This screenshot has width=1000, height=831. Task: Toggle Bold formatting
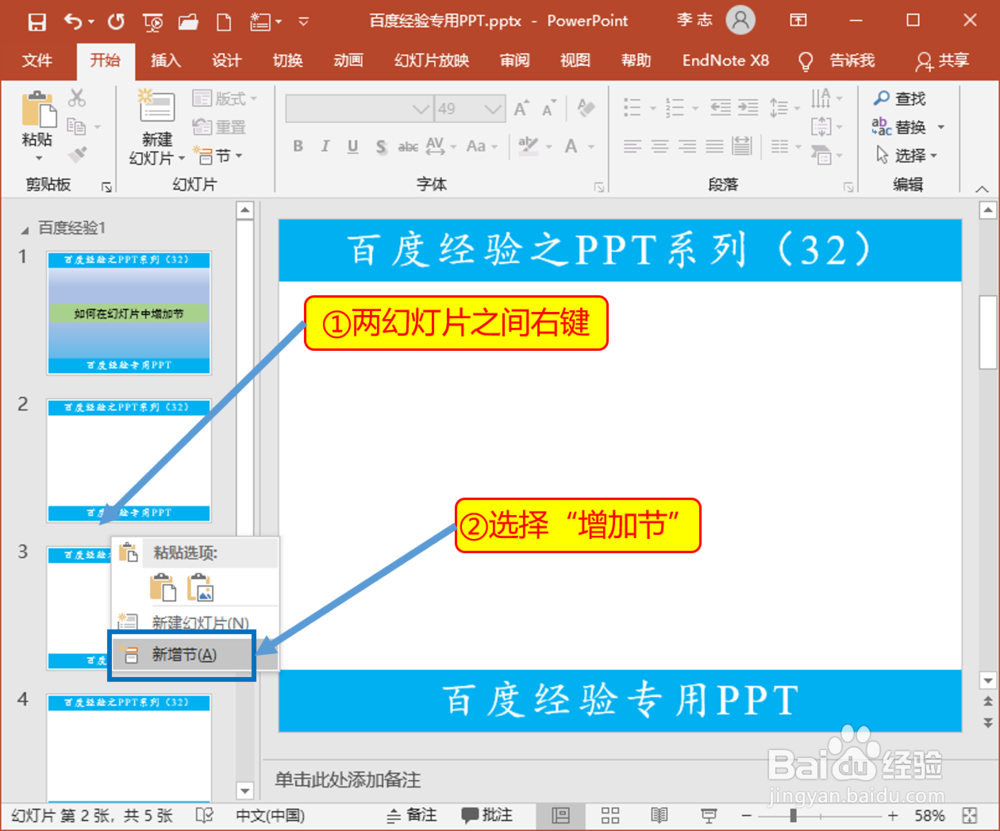click(x=298, y=147)
